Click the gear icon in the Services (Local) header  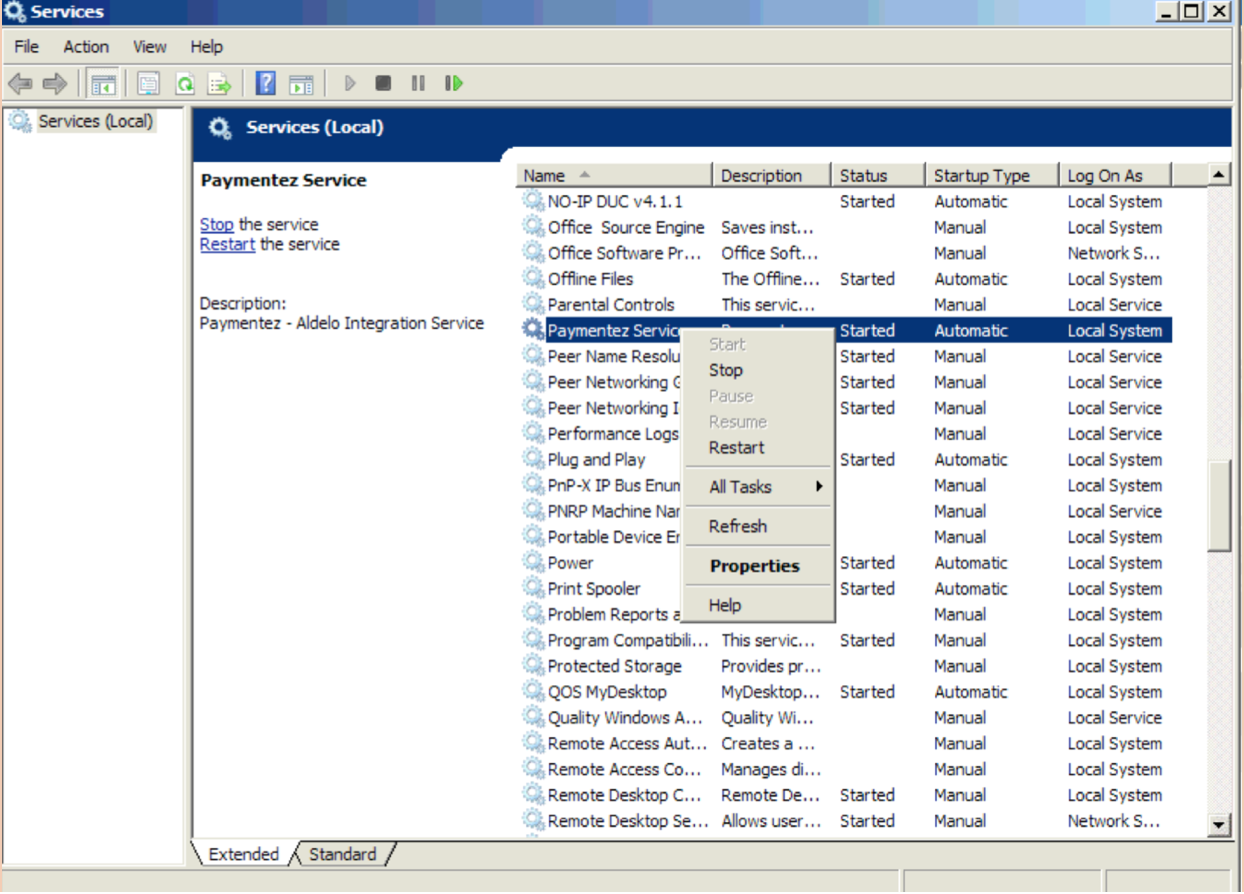(x=219, y=128)
